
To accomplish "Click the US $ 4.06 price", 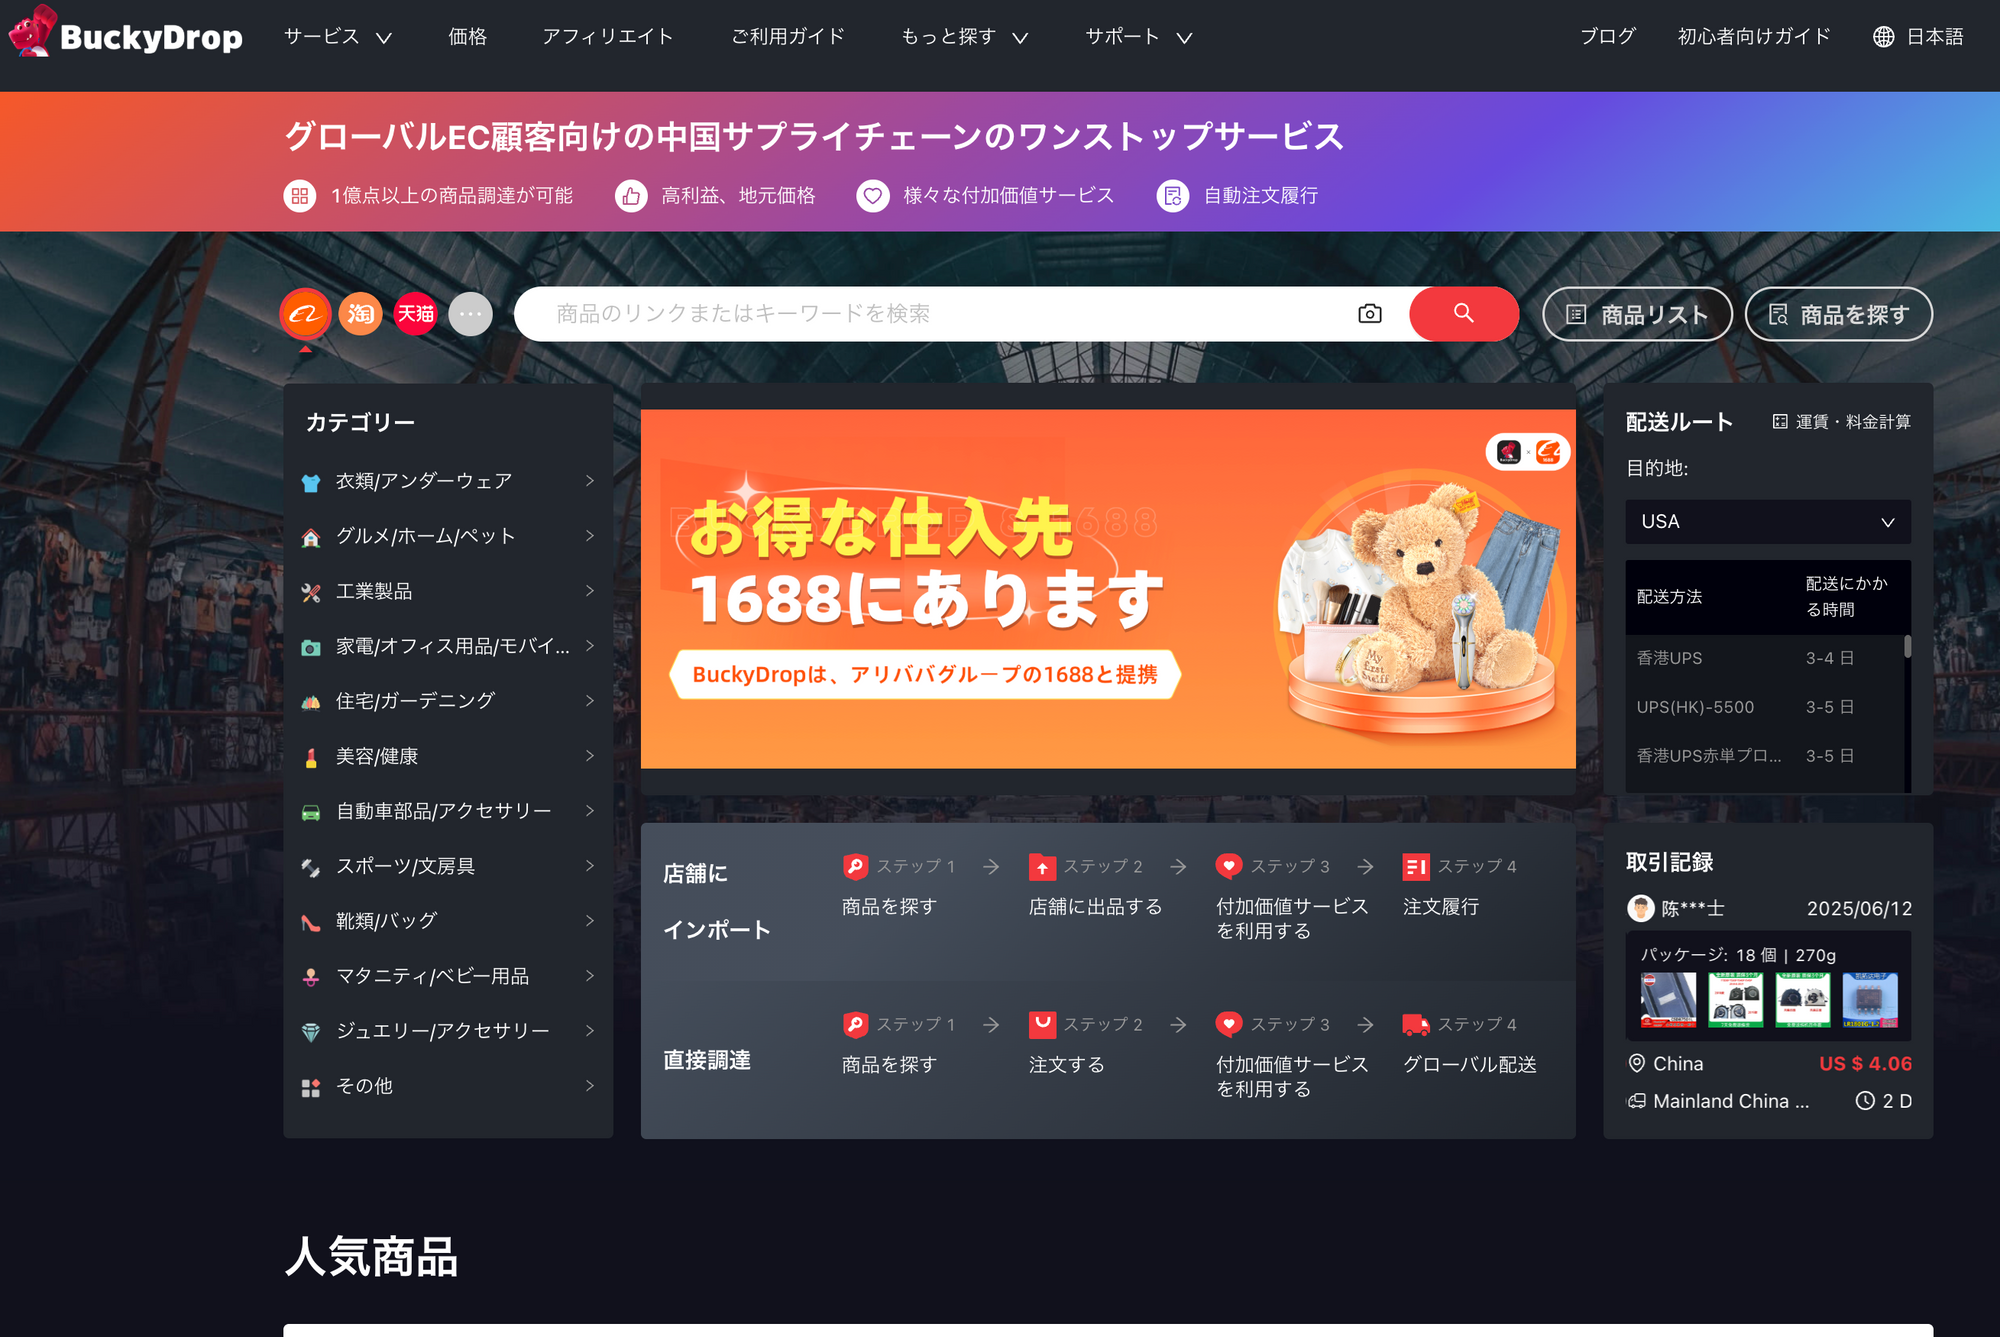I will [x=1865, y=1064].
